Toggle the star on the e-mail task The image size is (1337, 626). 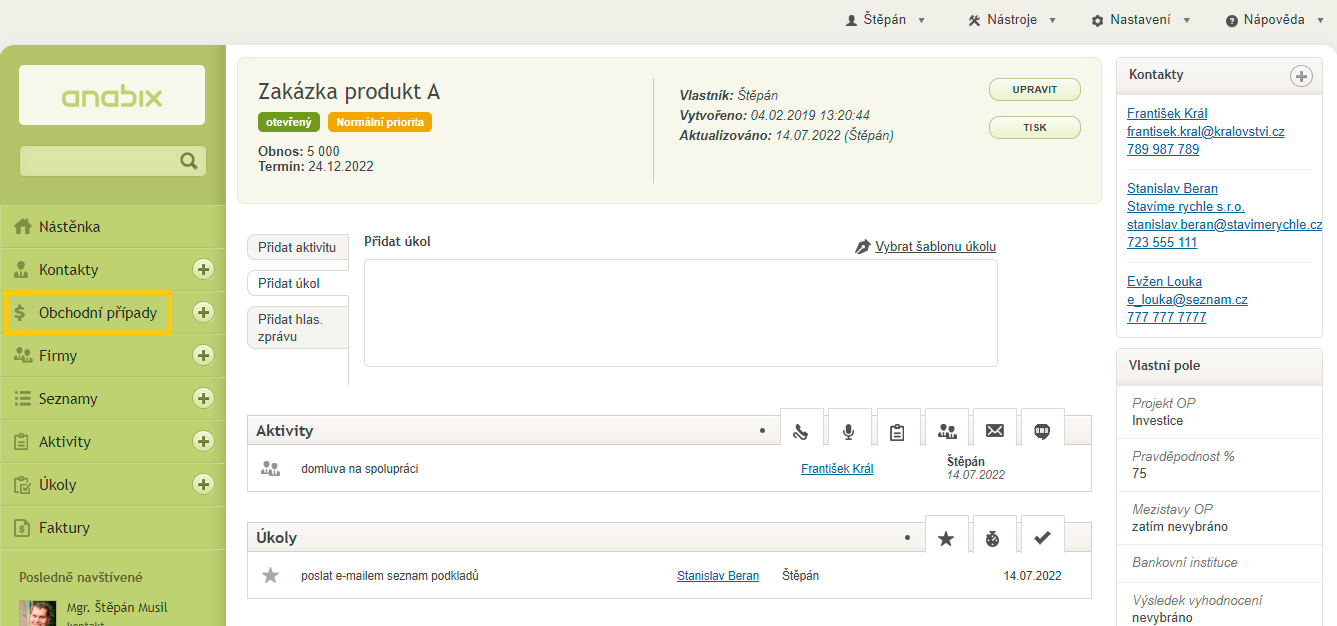coord(270,576)
